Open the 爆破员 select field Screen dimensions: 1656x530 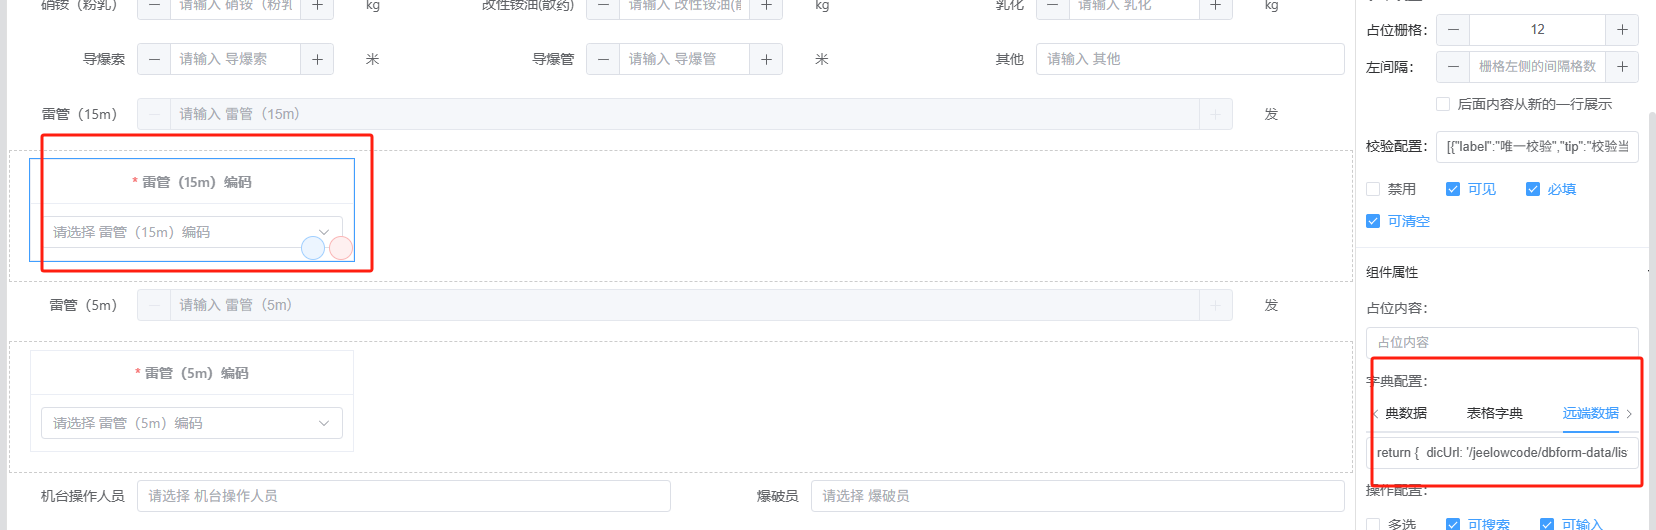click(x=1076, y=496)
